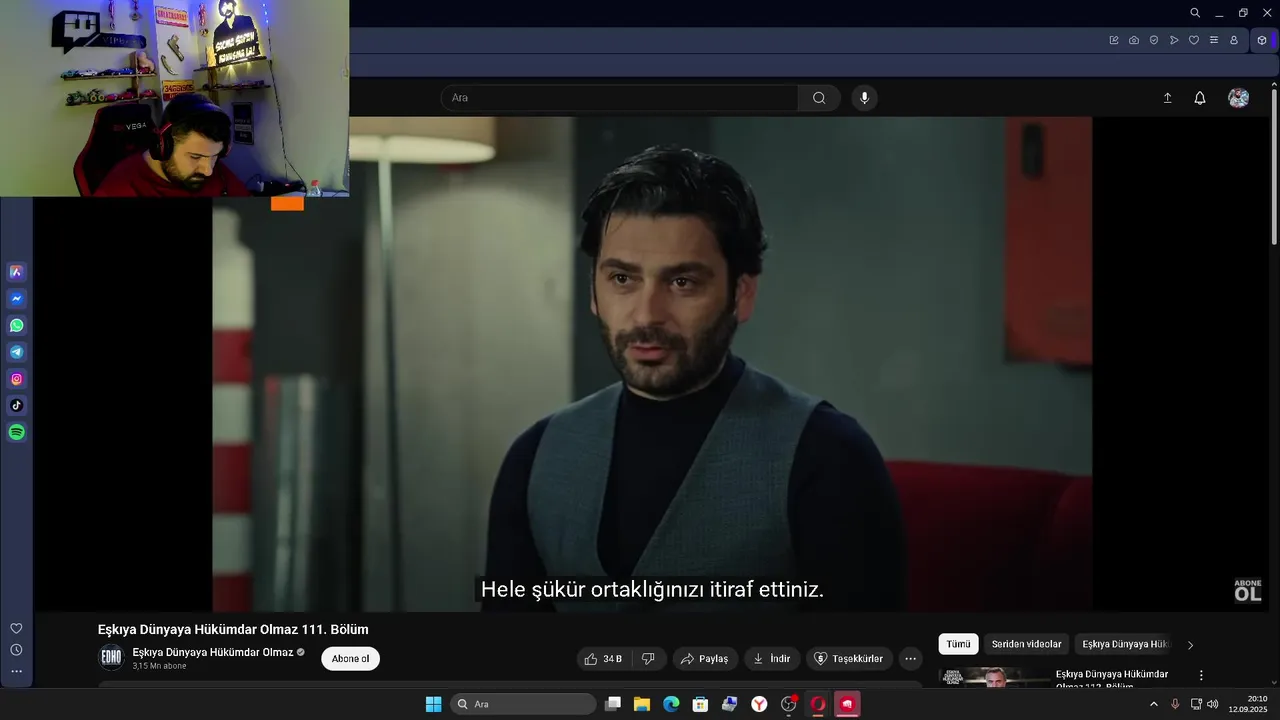The width and height of the screenshot is (1280, 720).
Task: Show hidden tray icons chevron
Action: pyautogui.click(x=1154, y=704)
